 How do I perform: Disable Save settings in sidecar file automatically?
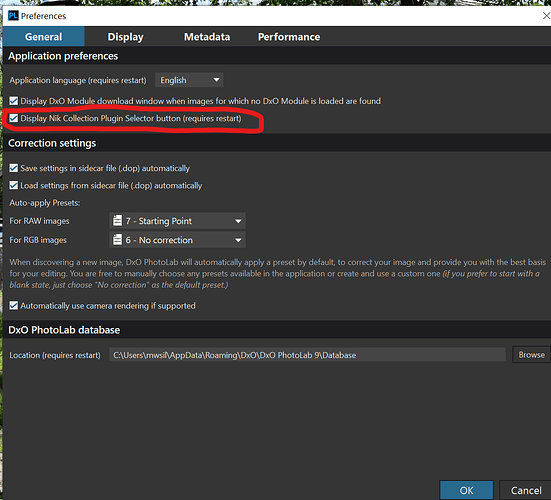coord(14,168)
